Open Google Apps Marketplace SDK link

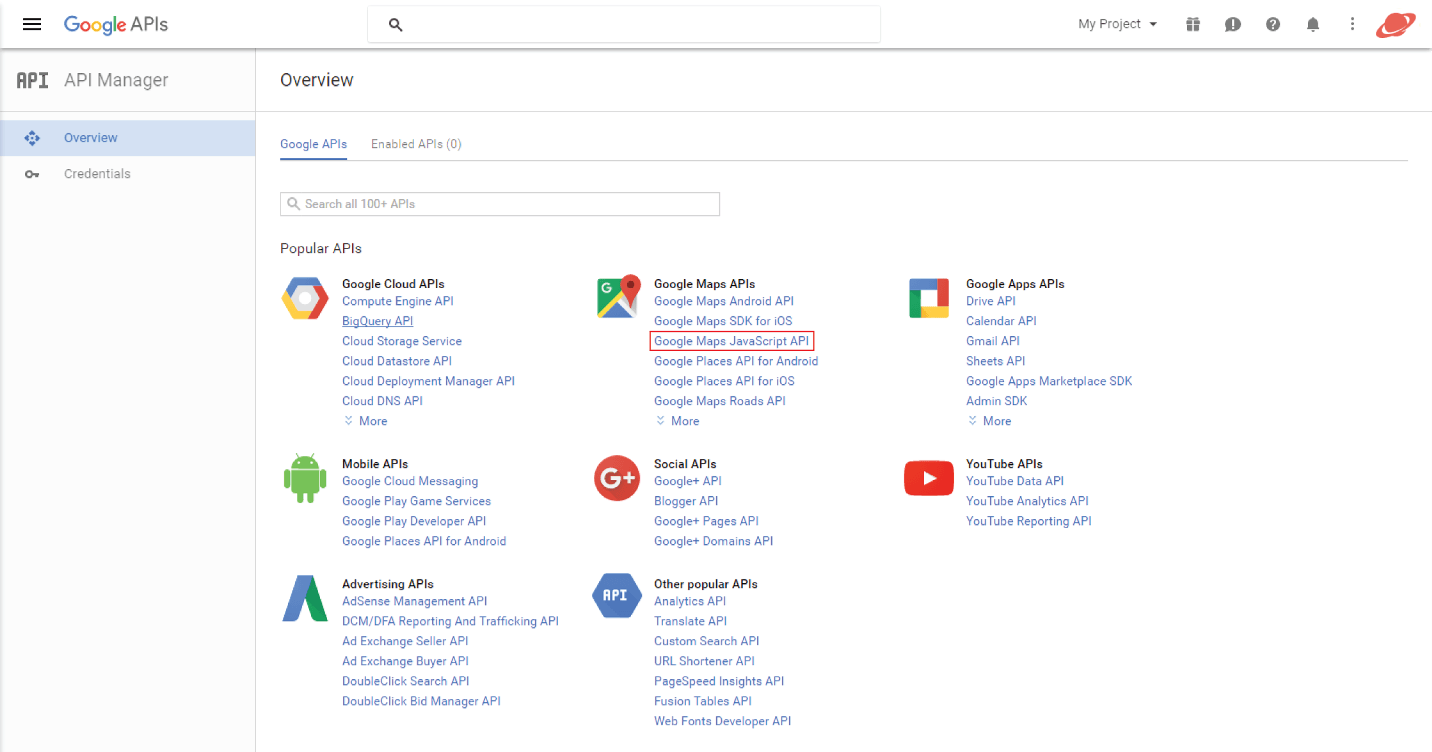[x=1050, y=381]
